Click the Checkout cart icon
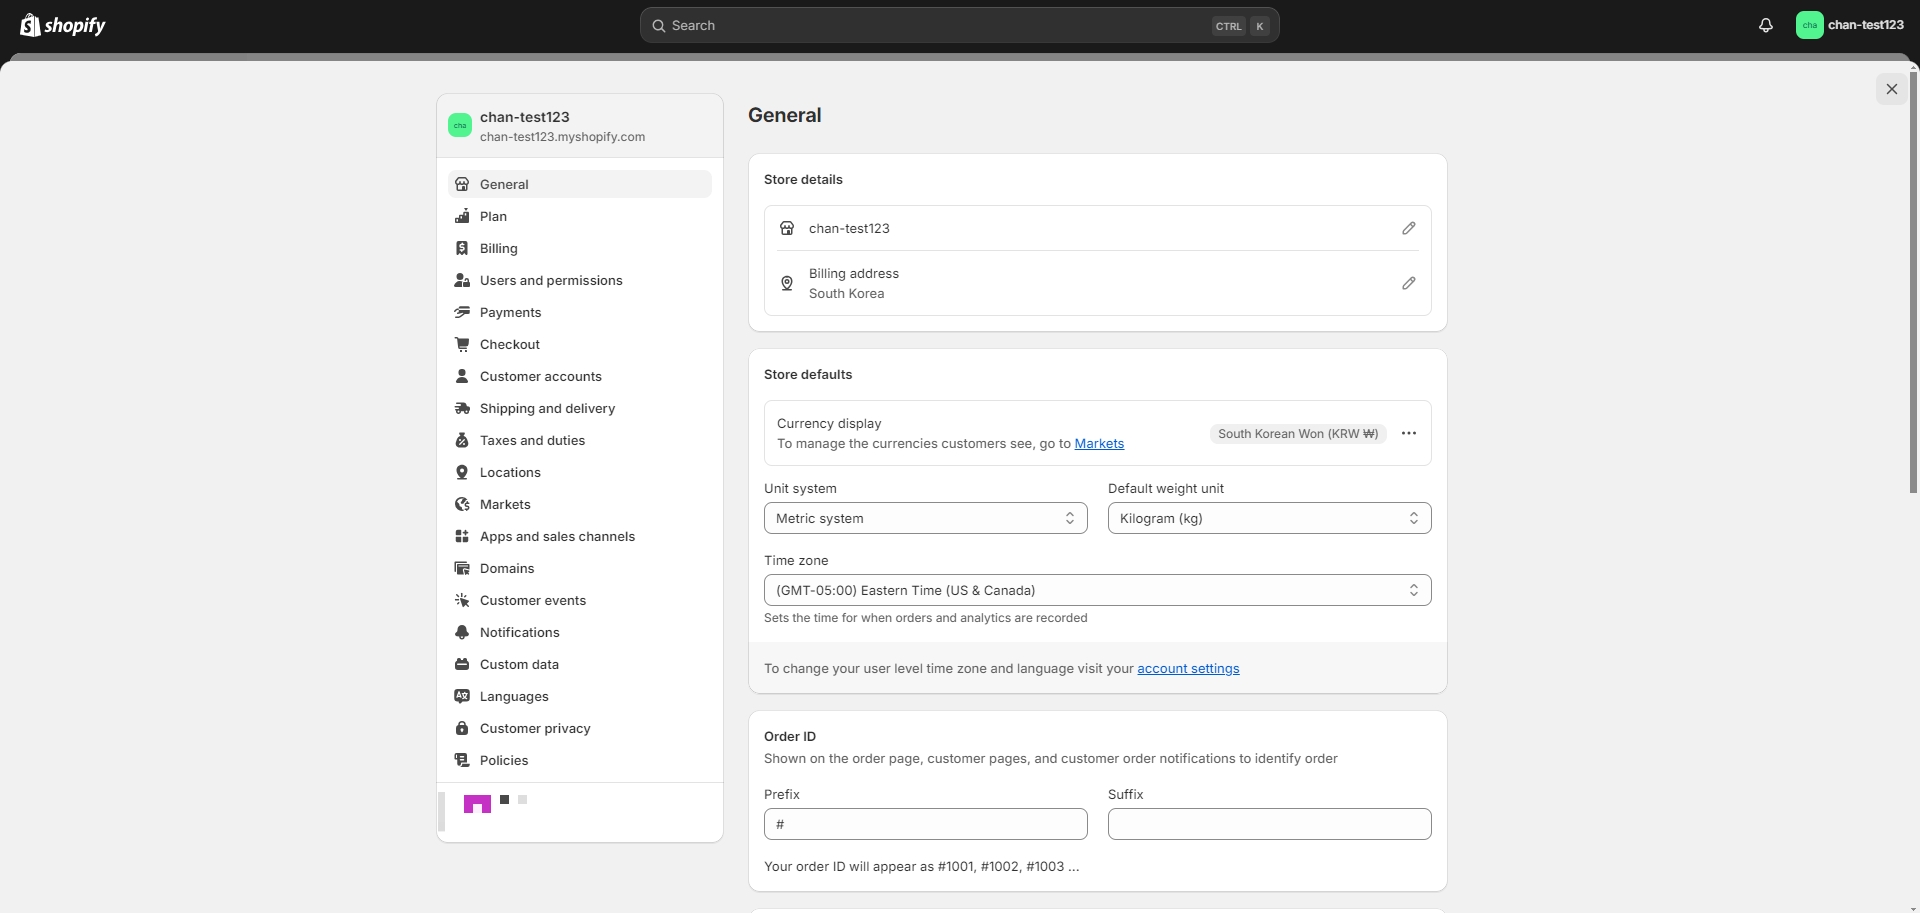The image size is (1920, 913). (x=462, y=344)
